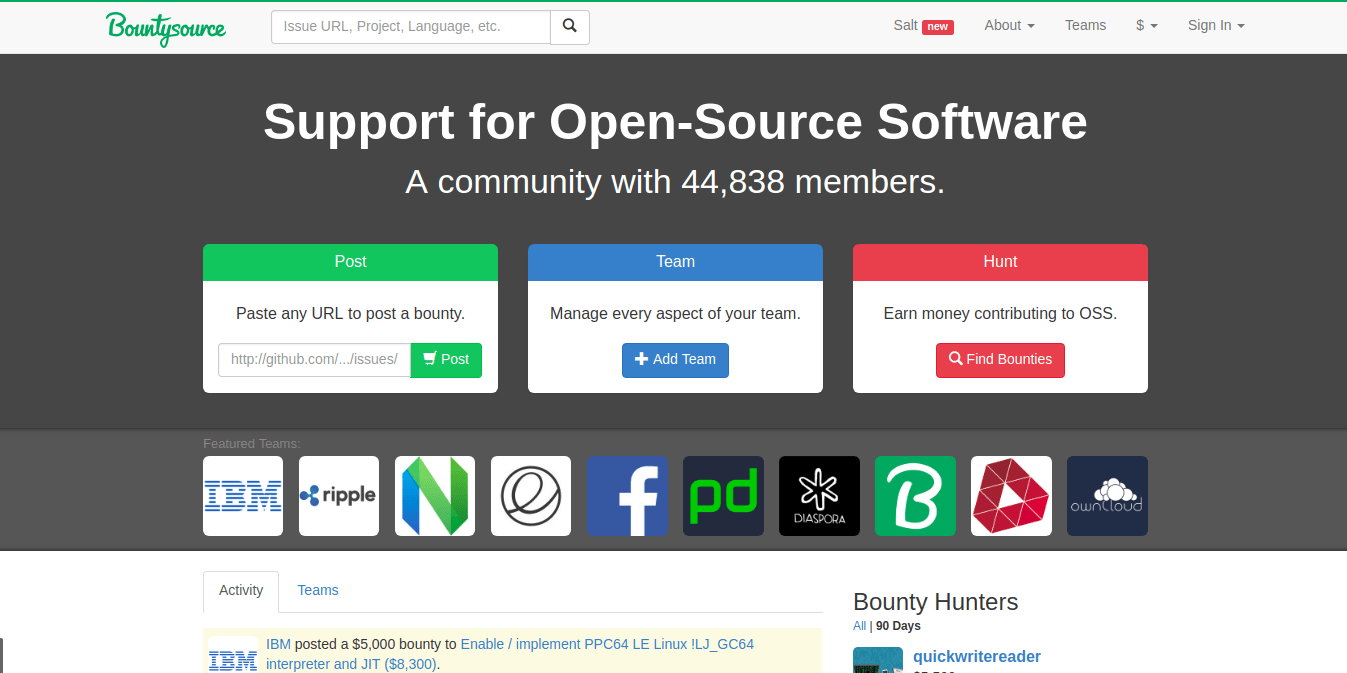
Task: Click the Bounty Hunters heading
Action: coord(935,602)
